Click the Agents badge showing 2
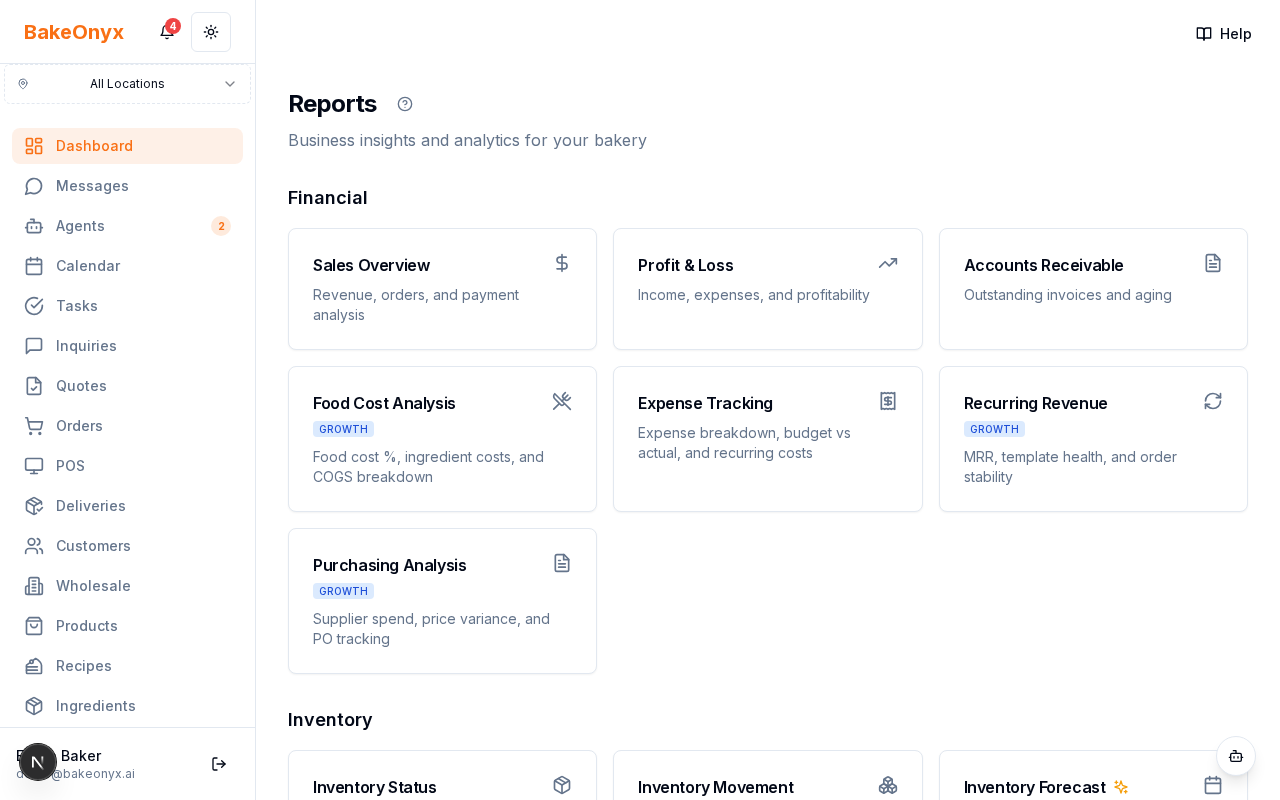 [221, 226]
